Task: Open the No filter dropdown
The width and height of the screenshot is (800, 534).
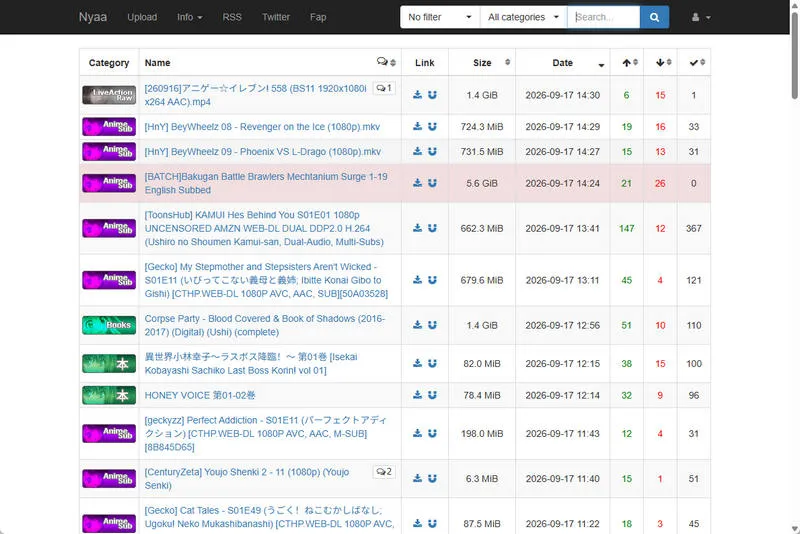Action: pos(440,17)
